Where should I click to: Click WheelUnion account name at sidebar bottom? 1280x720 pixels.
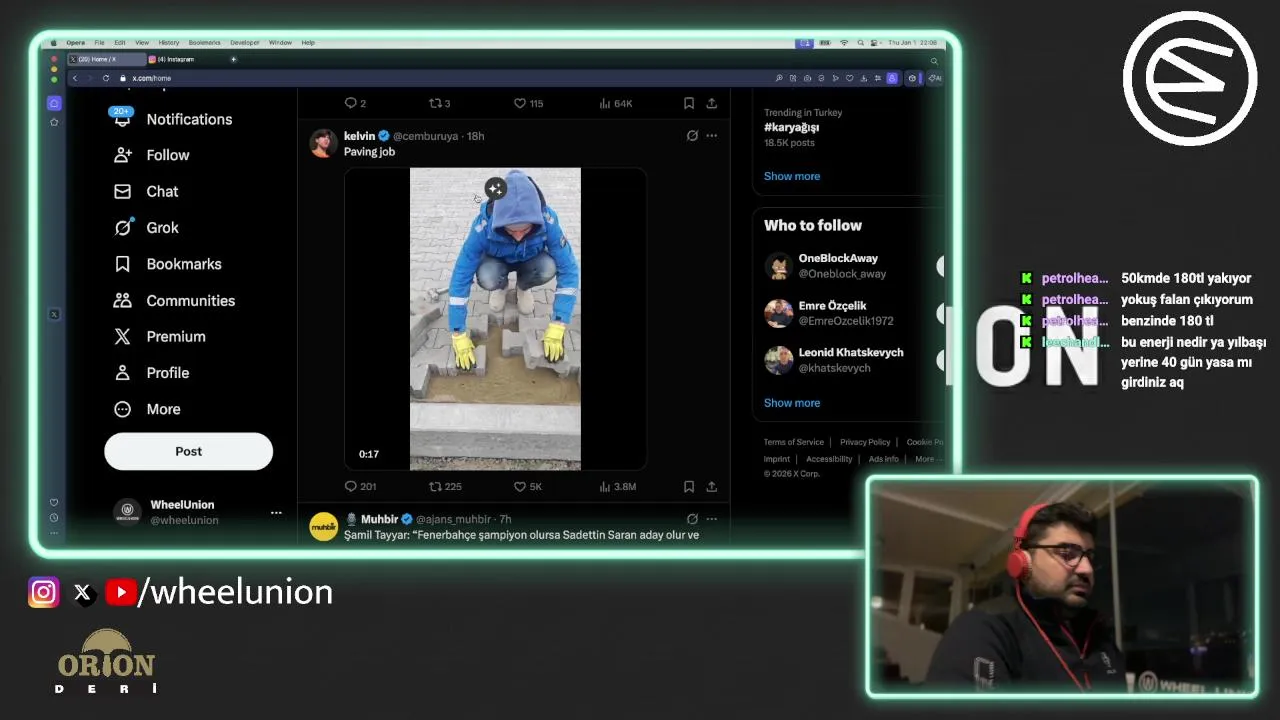[x=182, y=505]
